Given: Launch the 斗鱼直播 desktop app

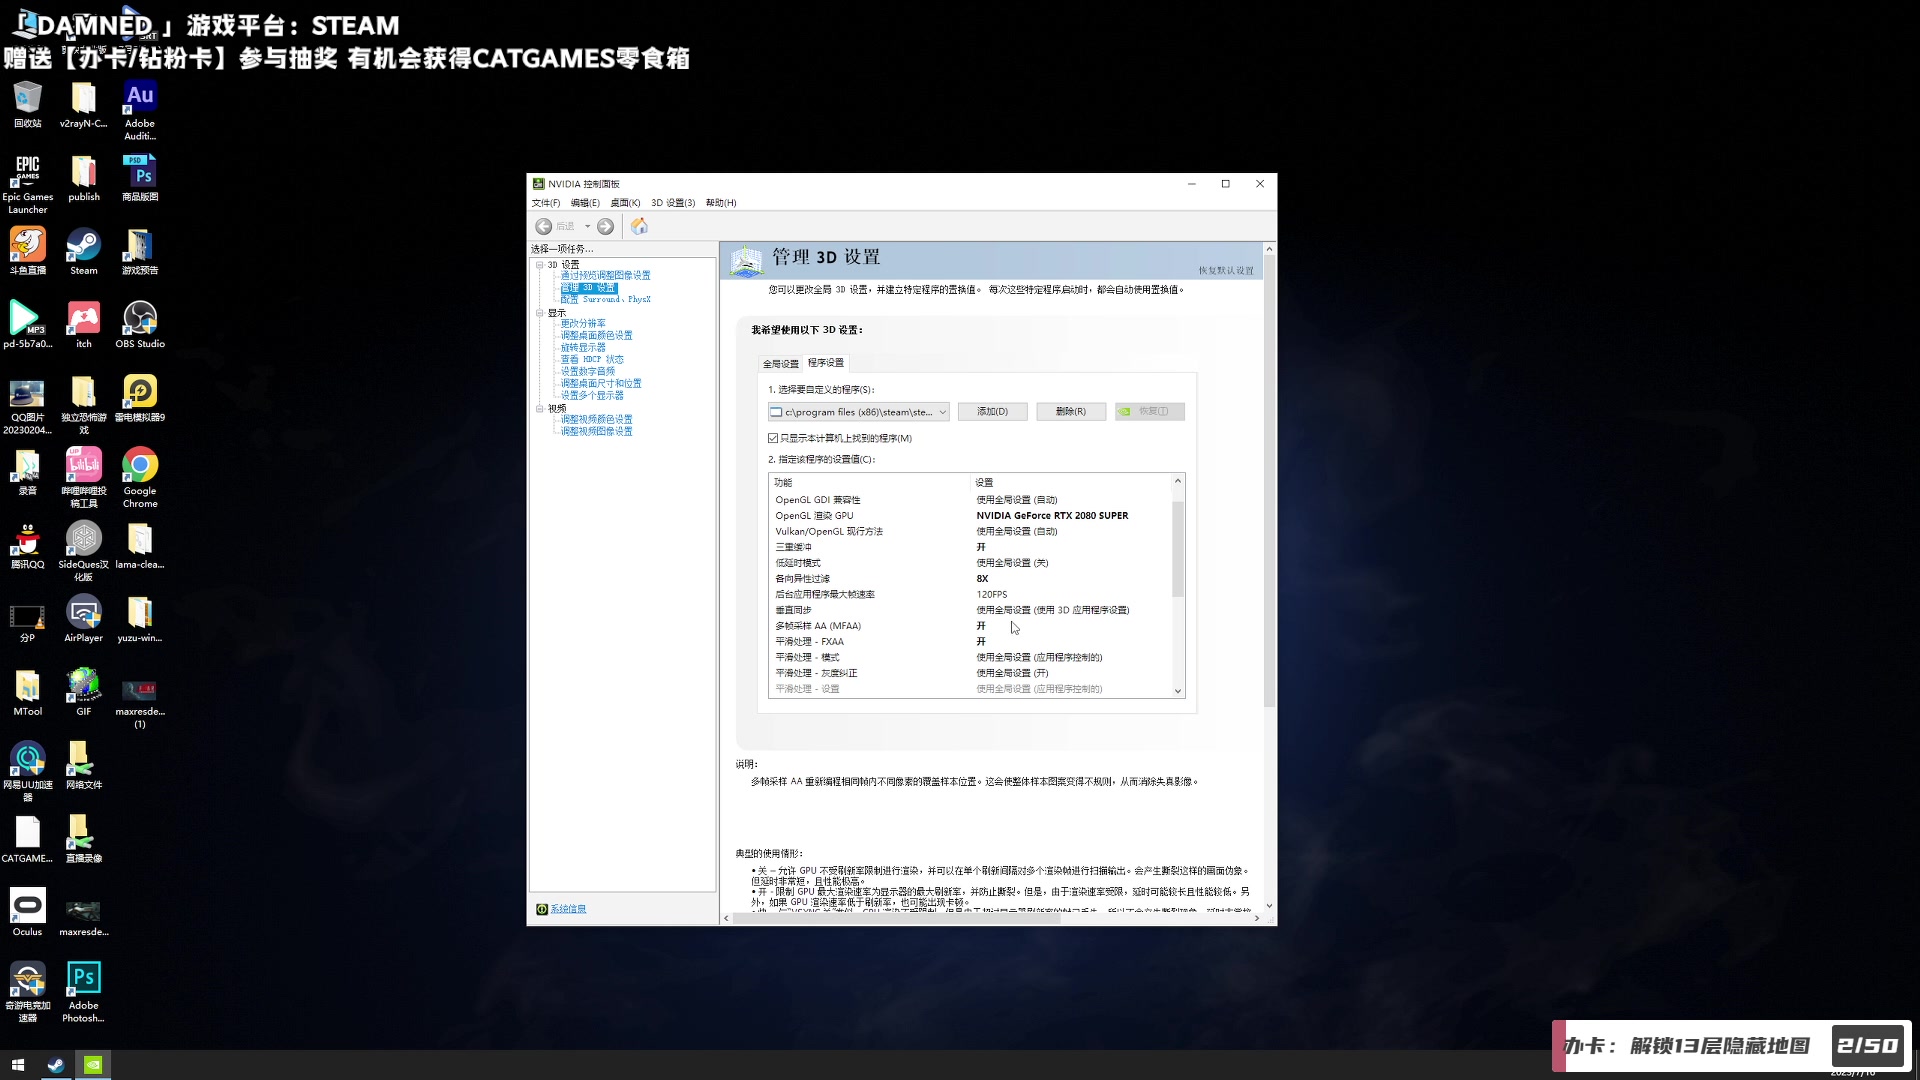Looking at the screenshot, I should (x=27, y=251).
